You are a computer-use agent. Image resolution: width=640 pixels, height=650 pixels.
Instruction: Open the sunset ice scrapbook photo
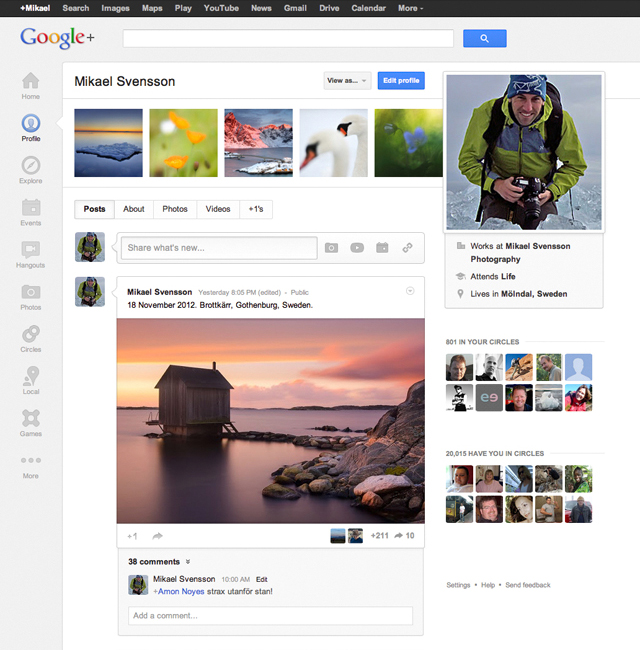(x=109, y=143)
